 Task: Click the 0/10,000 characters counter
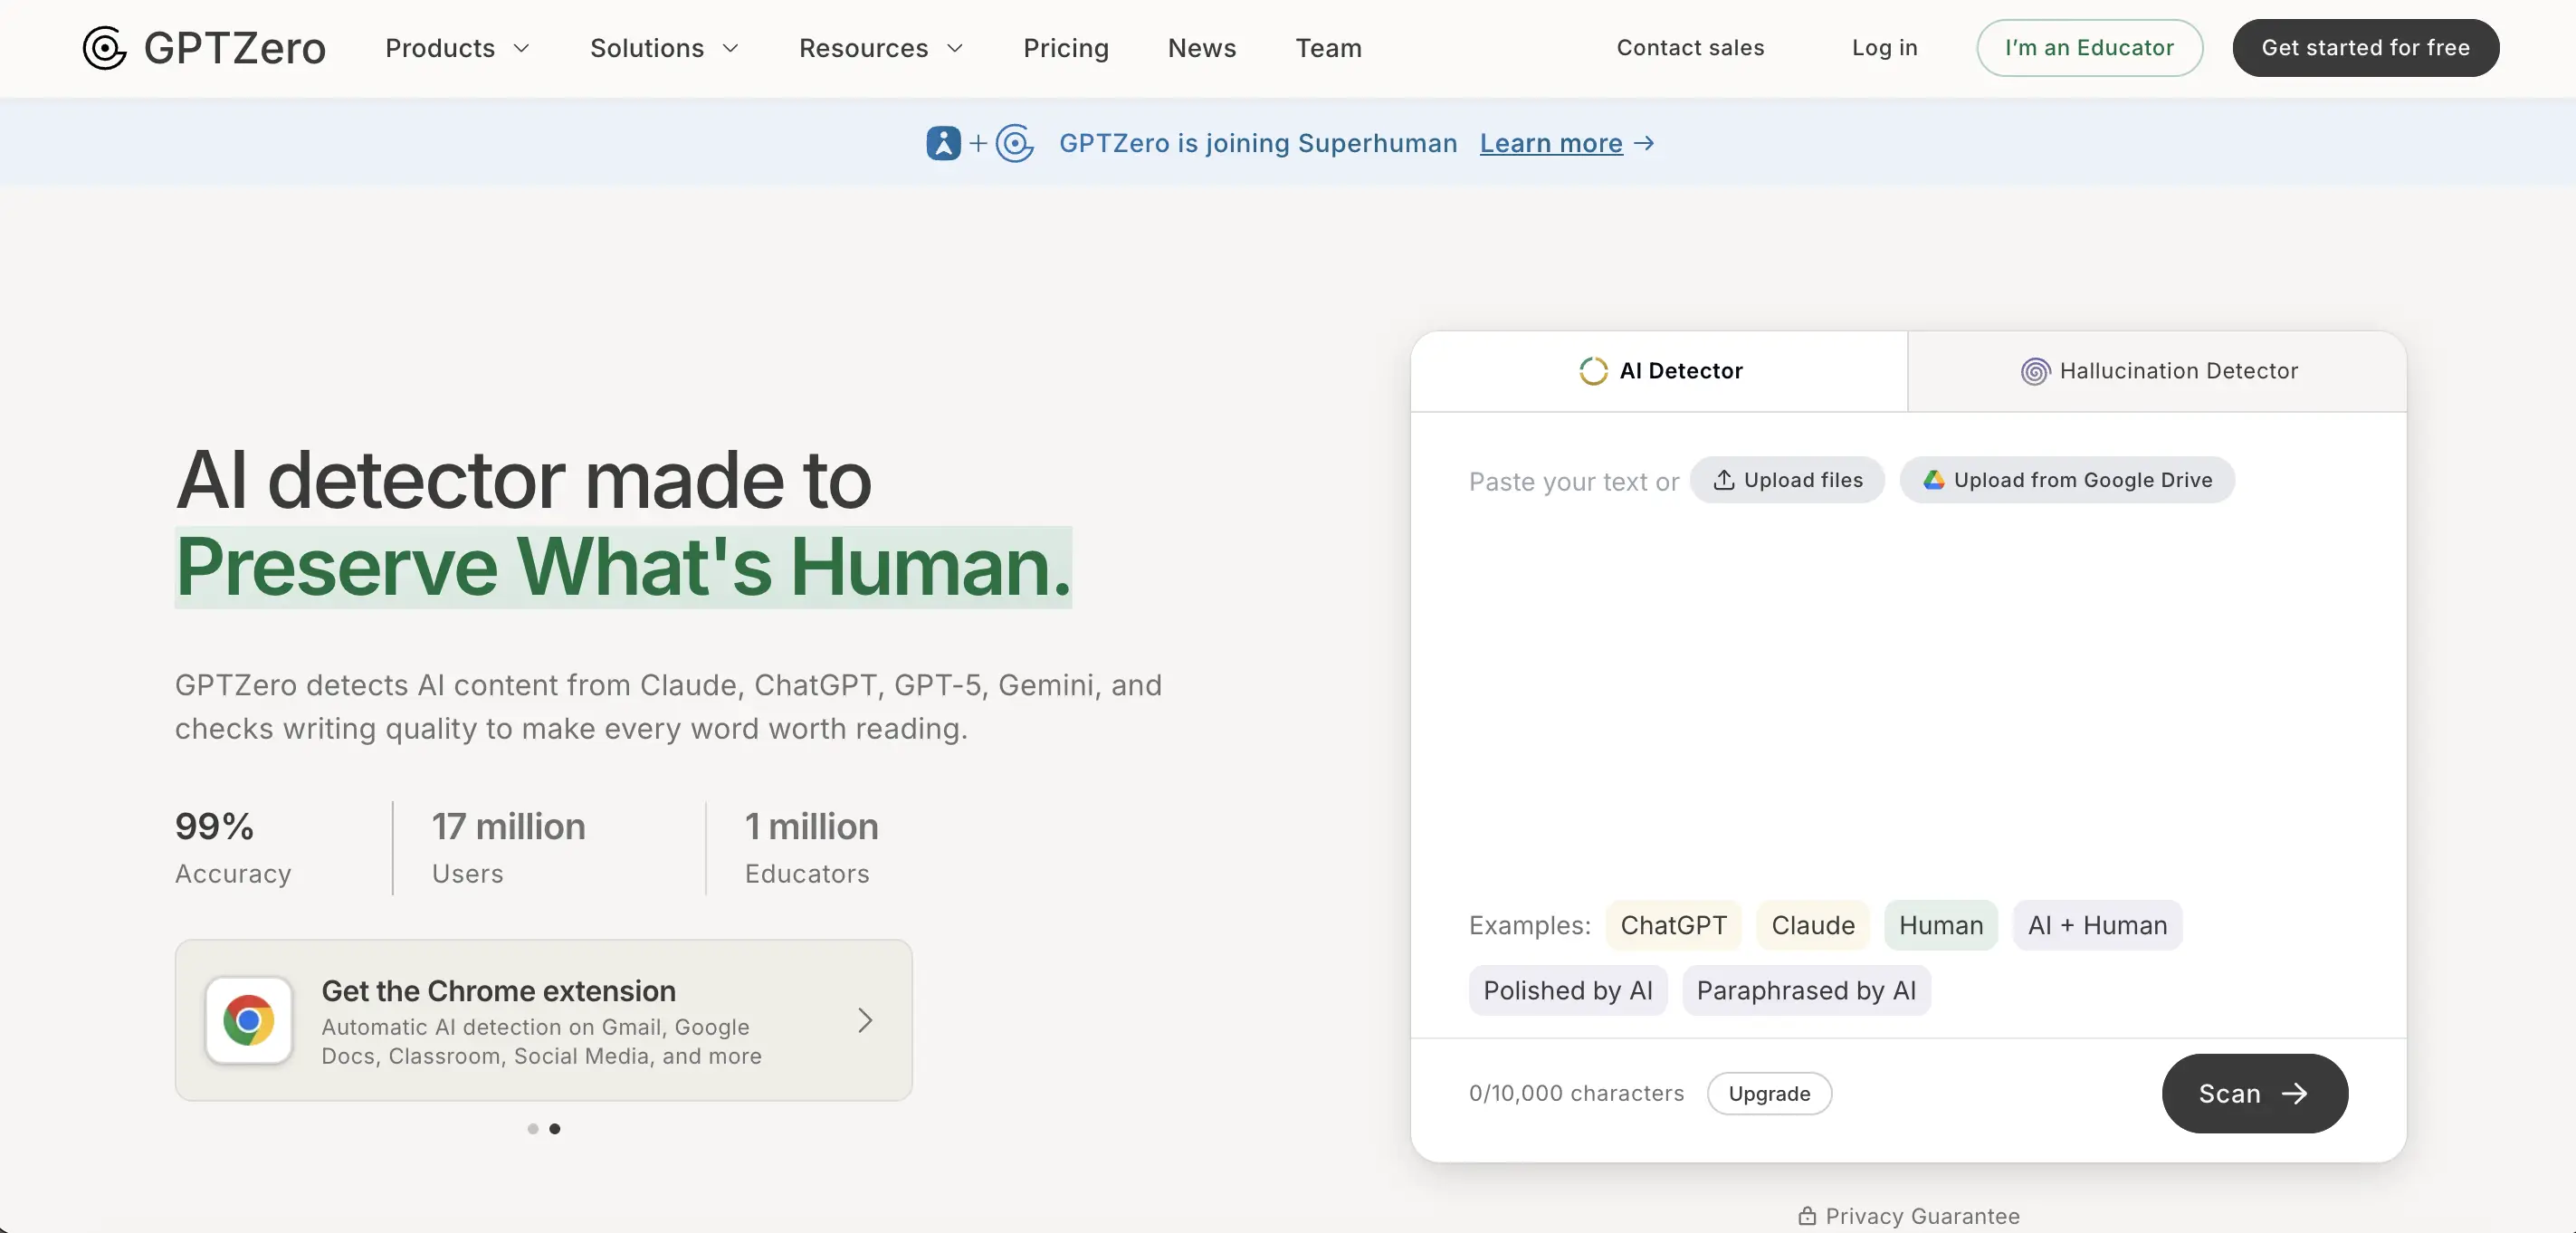point(1576,1093)
